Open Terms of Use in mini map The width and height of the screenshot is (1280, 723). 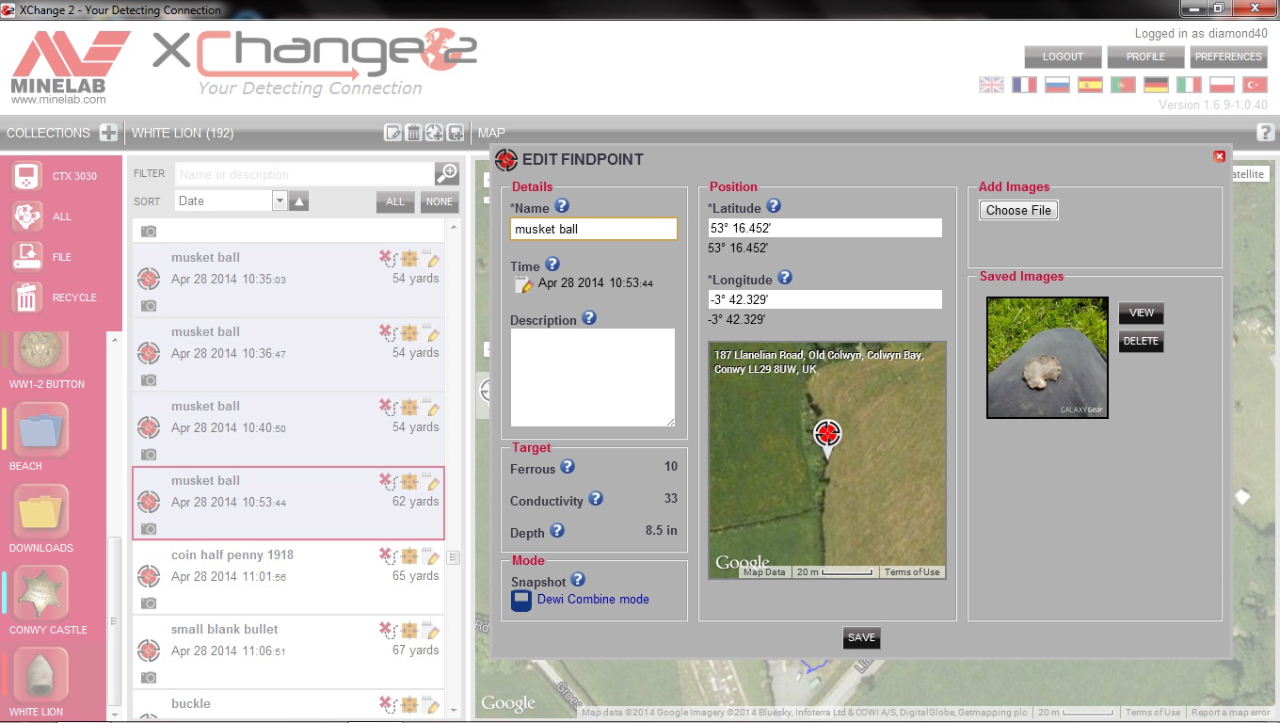911,572
